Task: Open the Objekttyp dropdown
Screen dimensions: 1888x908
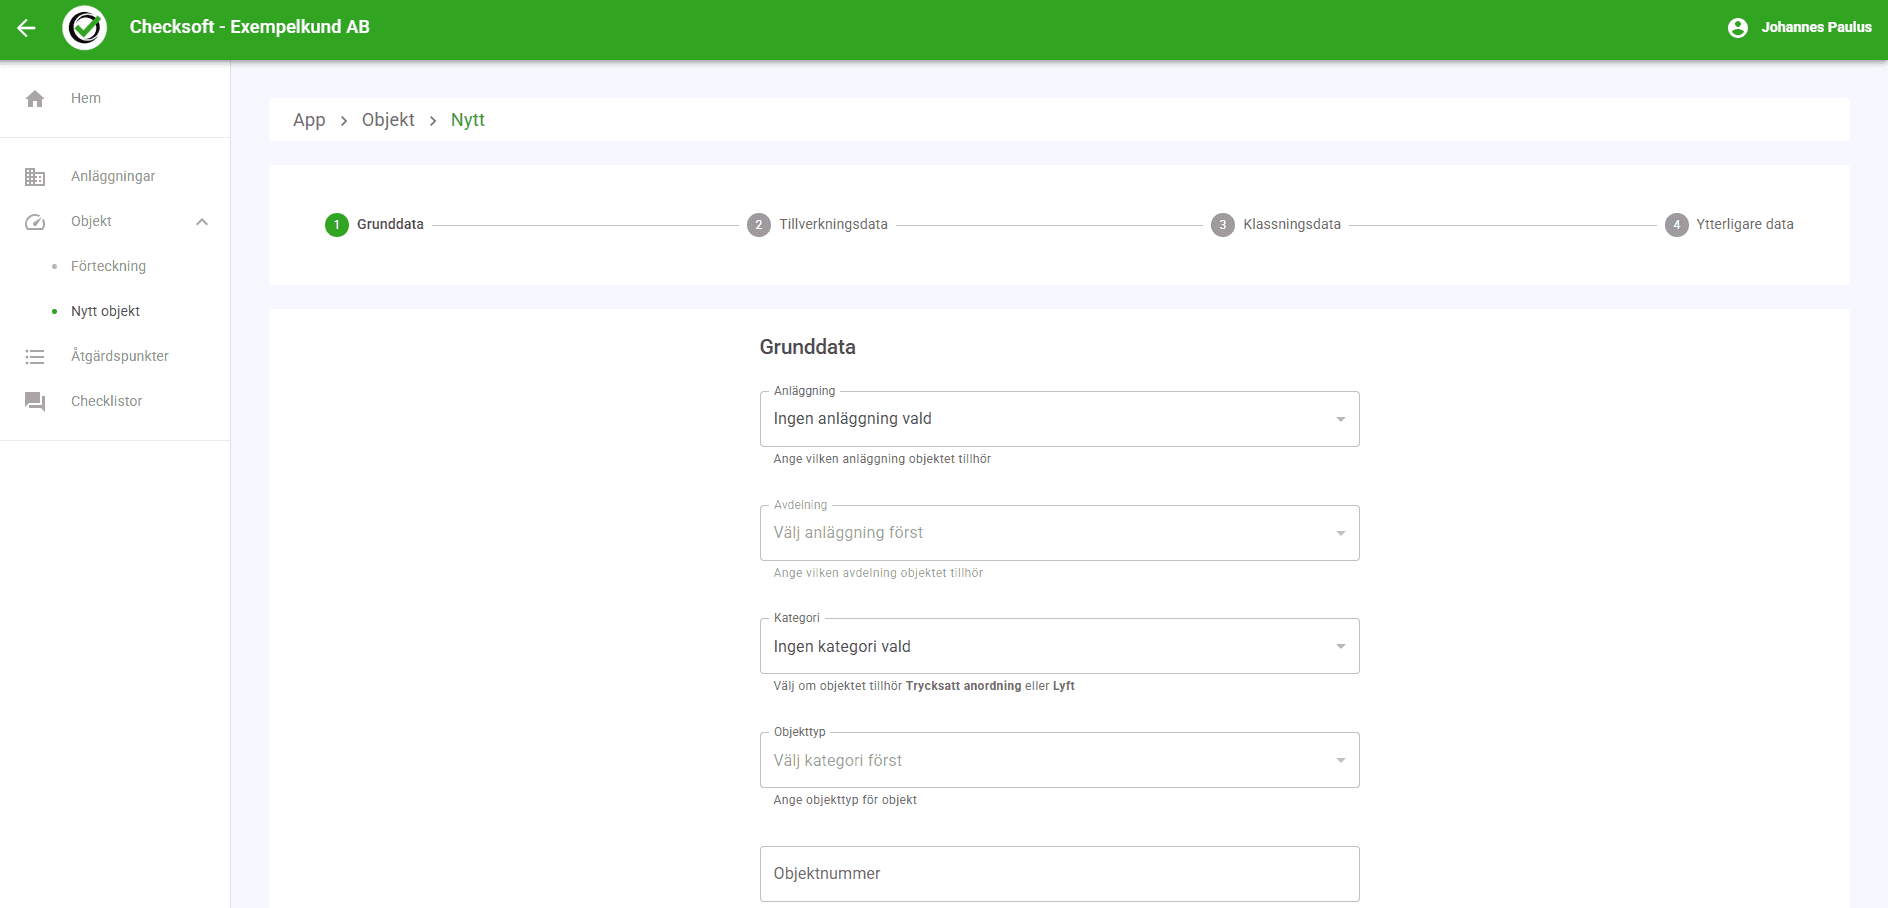Action: tap(1059, 760)
